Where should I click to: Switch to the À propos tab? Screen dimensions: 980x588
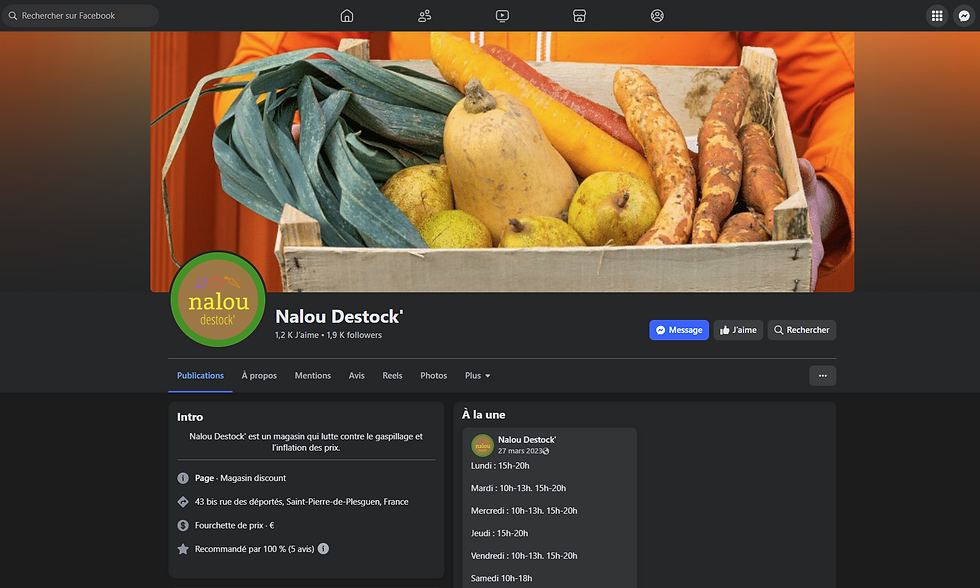259,376
